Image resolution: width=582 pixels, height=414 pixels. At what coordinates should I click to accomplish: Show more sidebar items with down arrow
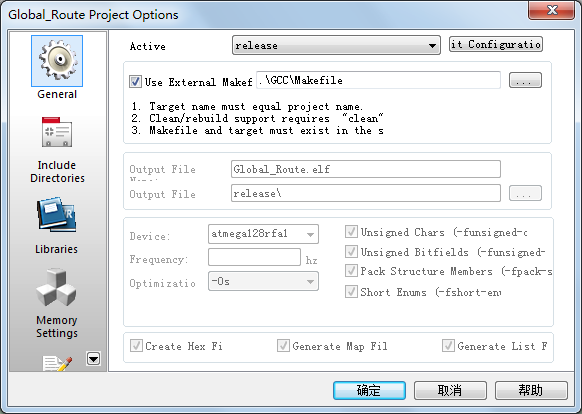click(93, 359)
